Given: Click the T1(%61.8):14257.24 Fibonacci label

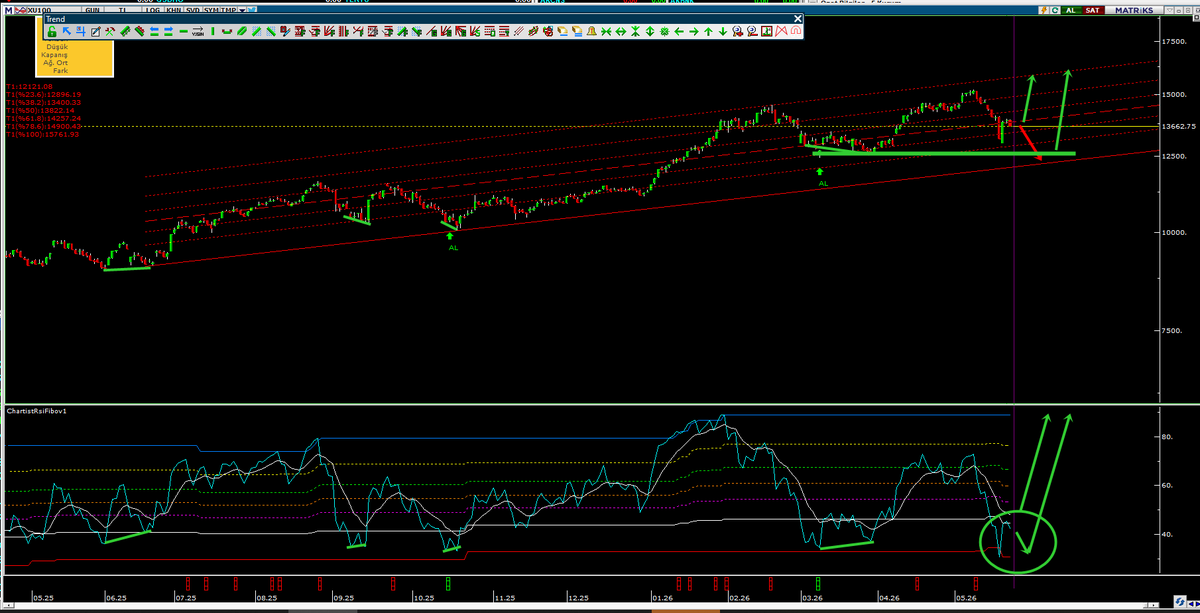Looking at the screenshot, I should (43, 118).
